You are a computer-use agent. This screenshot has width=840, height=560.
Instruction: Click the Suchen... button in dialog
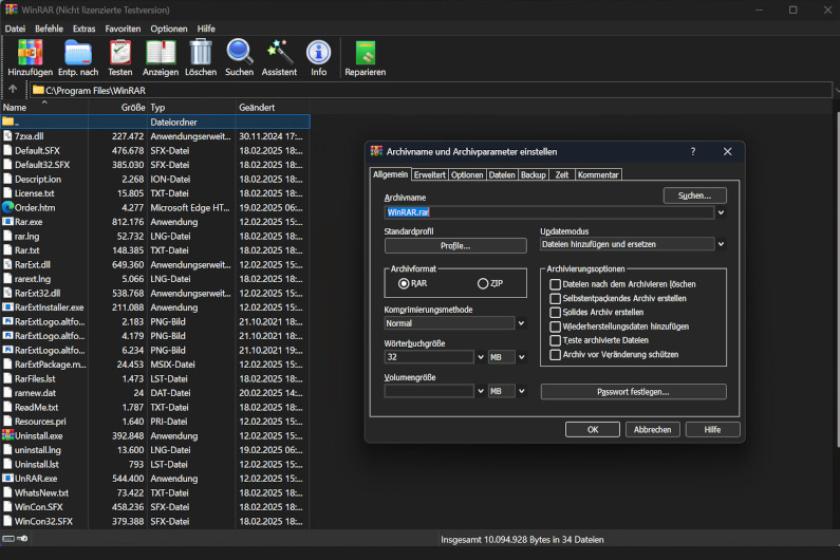(695, 196)
